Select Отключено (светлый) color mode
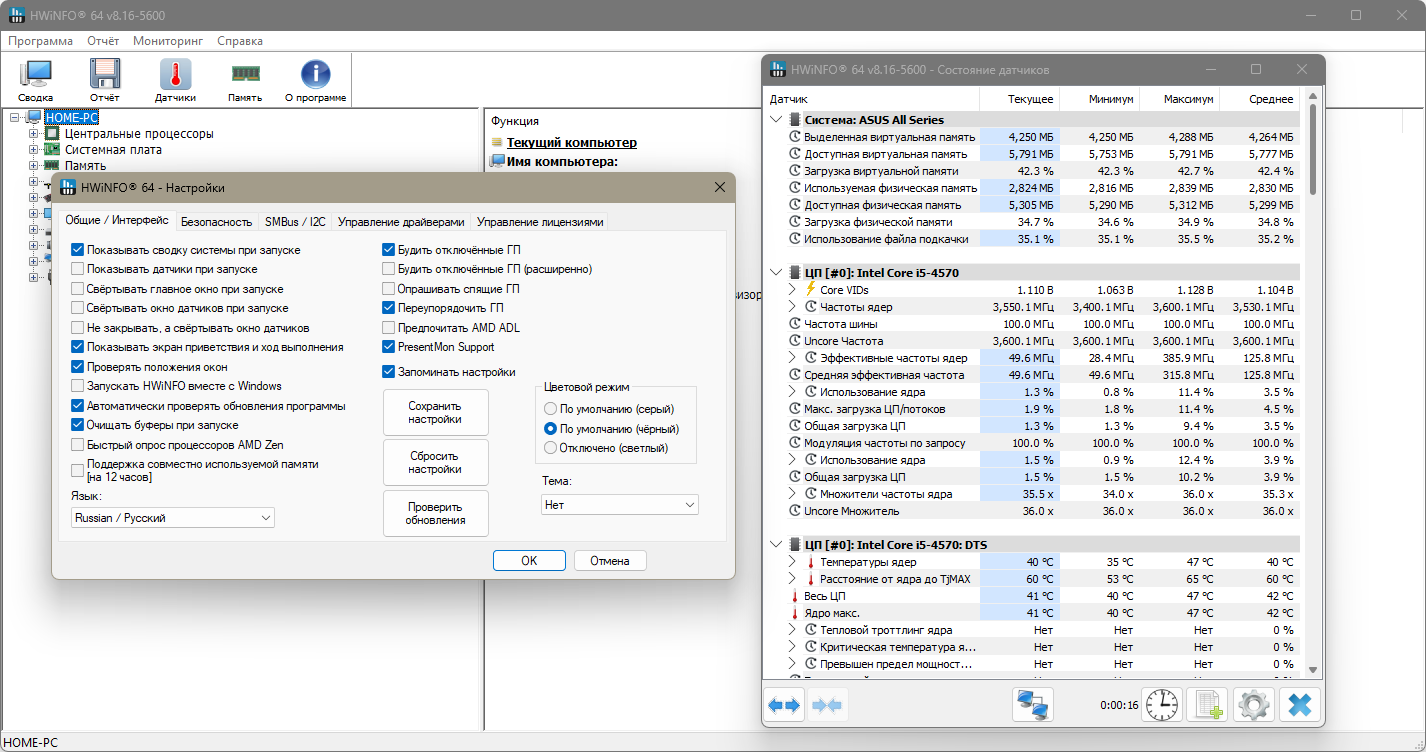Screen dimensions: 1426x752 click(550, 448)
